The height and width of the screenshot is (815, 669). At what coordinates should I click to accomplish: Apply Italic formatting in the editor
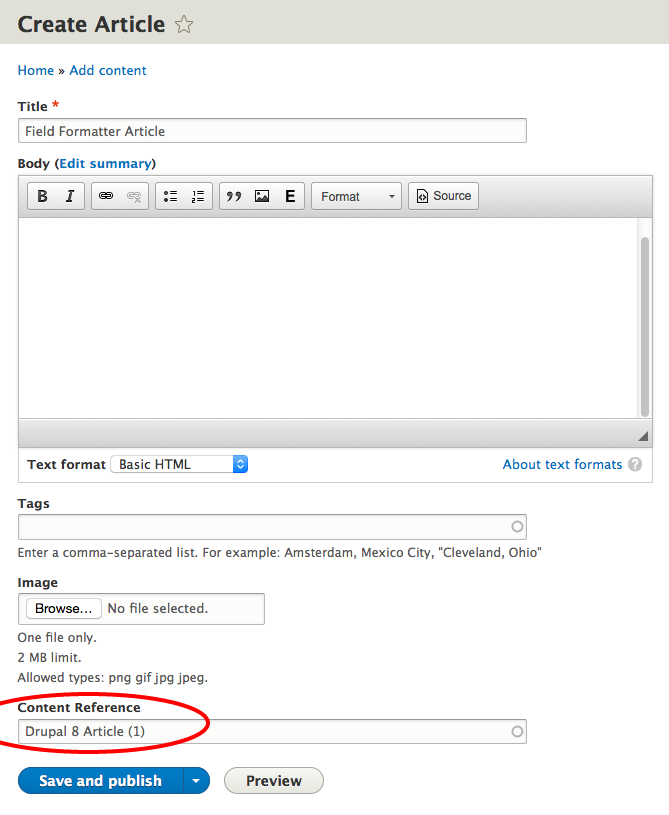[x=69, y=196]
